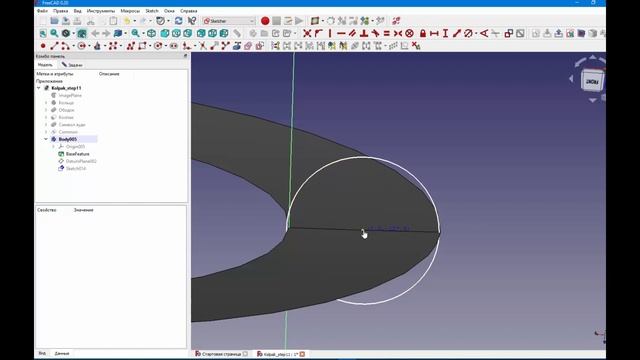Select the create polyline tool
640x360 pixels.
[x=131, y=46]
